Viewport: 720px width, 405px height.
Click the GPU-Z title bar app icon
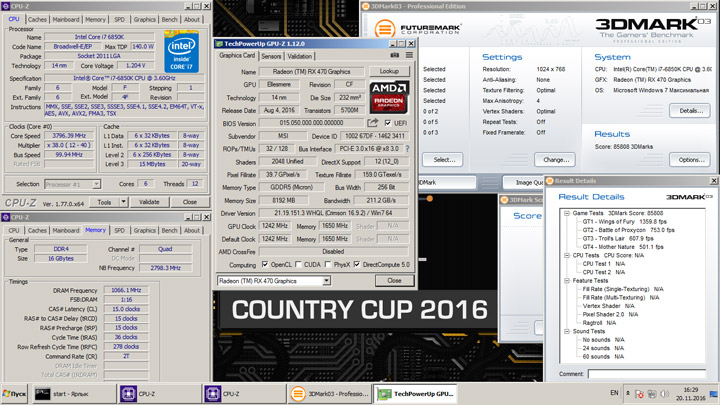coord(219,44)
